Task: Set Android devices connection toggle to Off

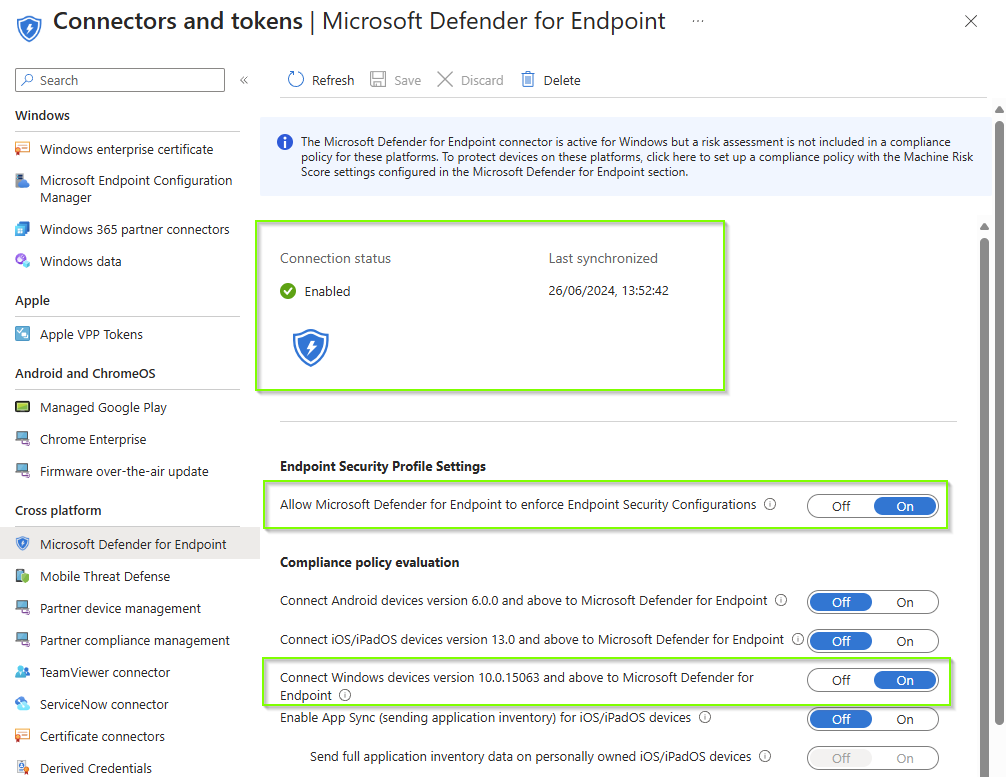Action: pos(840,602)
